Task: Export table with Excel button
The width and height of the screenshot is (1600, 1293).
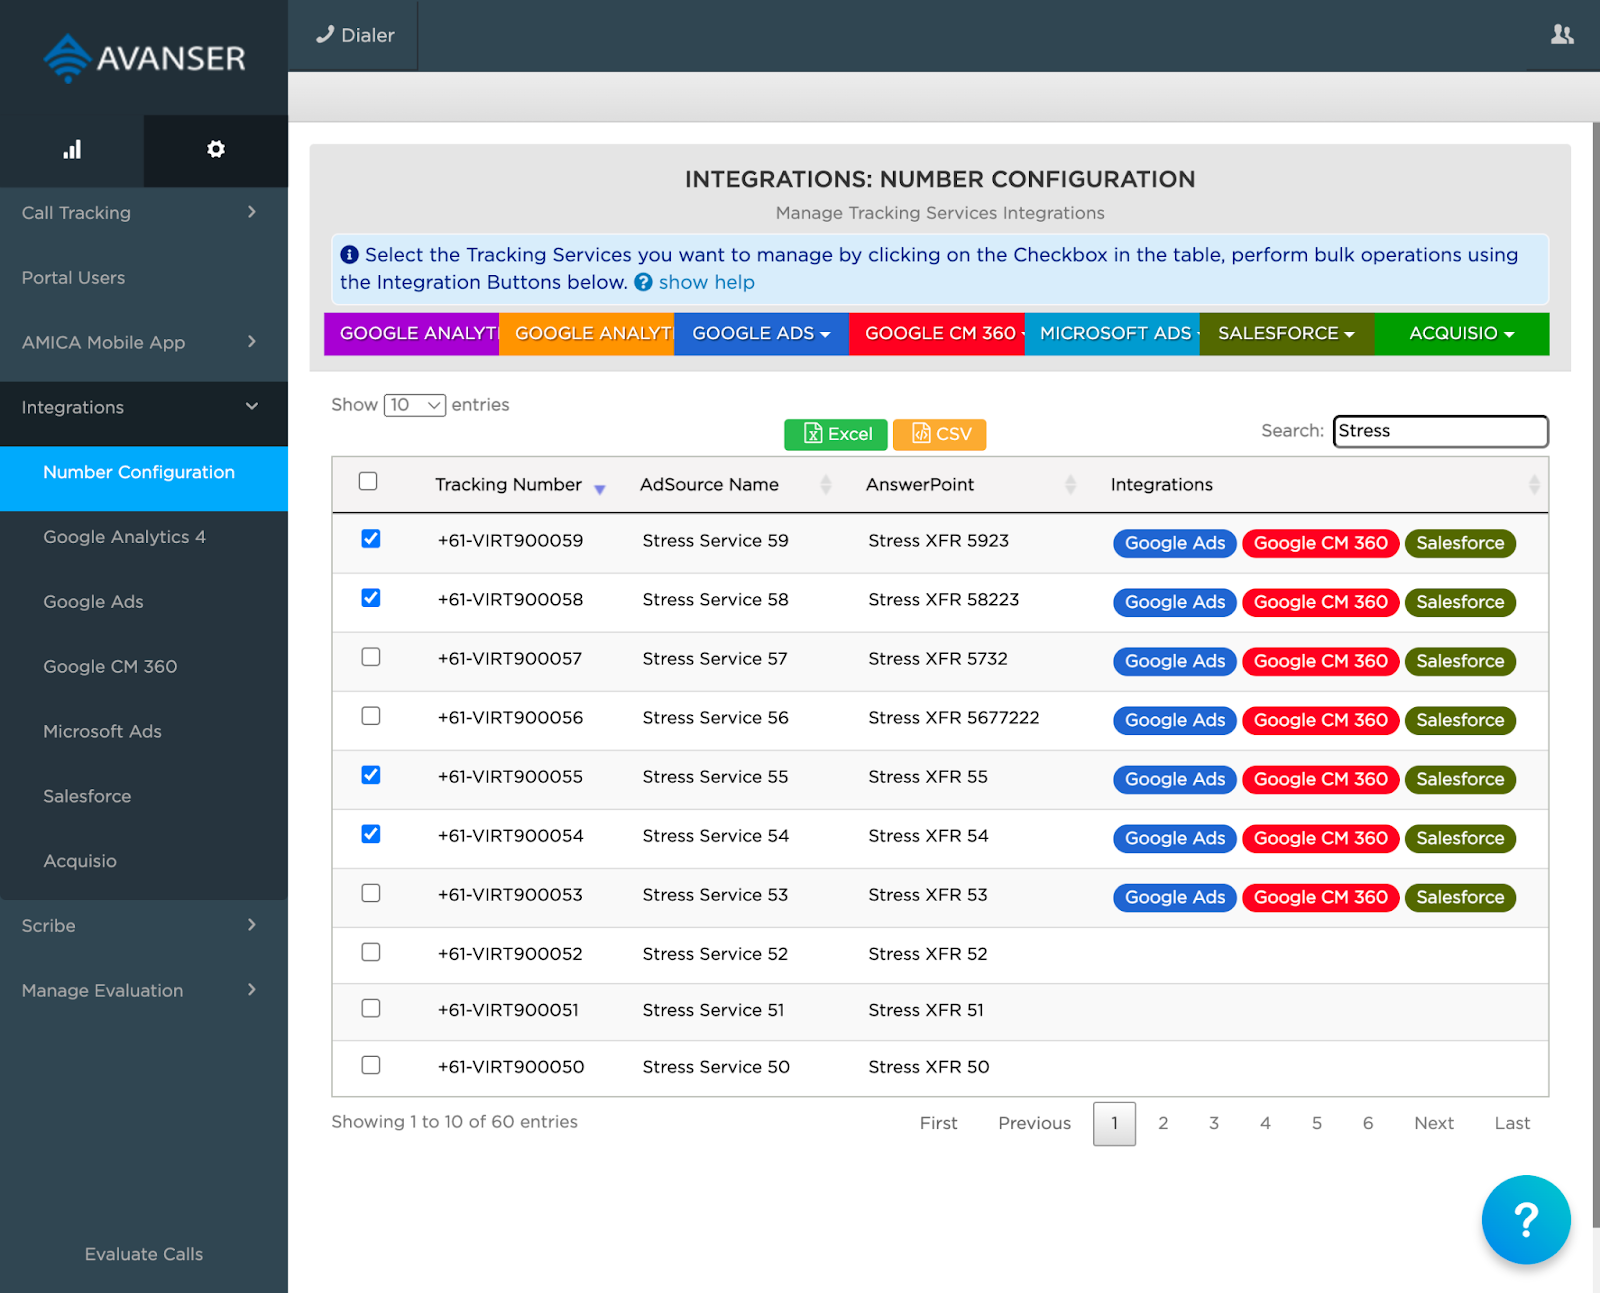Action: coord(835,434)
